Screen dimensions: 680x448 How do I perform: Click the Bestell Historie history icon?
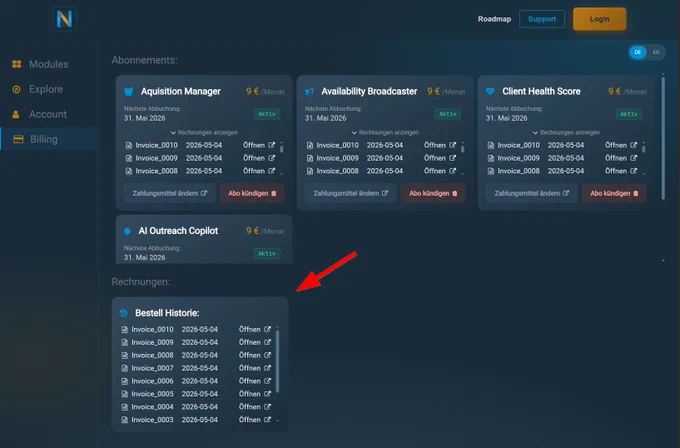(x=124, y=313)
